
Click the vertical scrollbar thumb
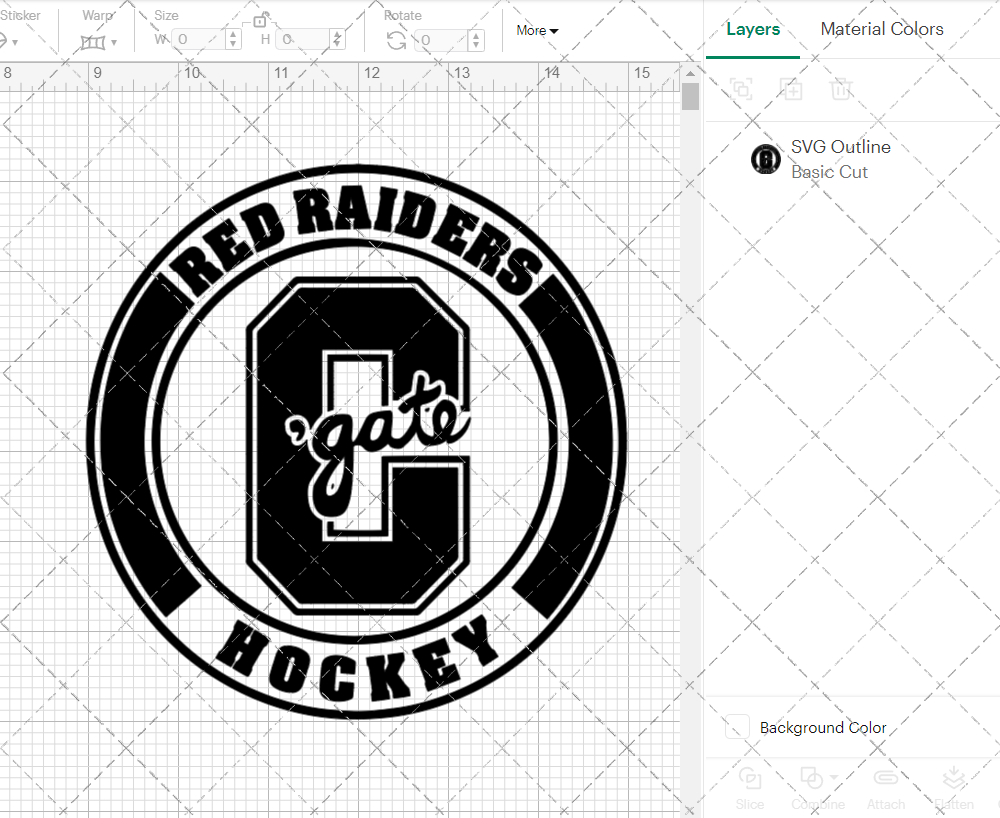coord(690,97)
